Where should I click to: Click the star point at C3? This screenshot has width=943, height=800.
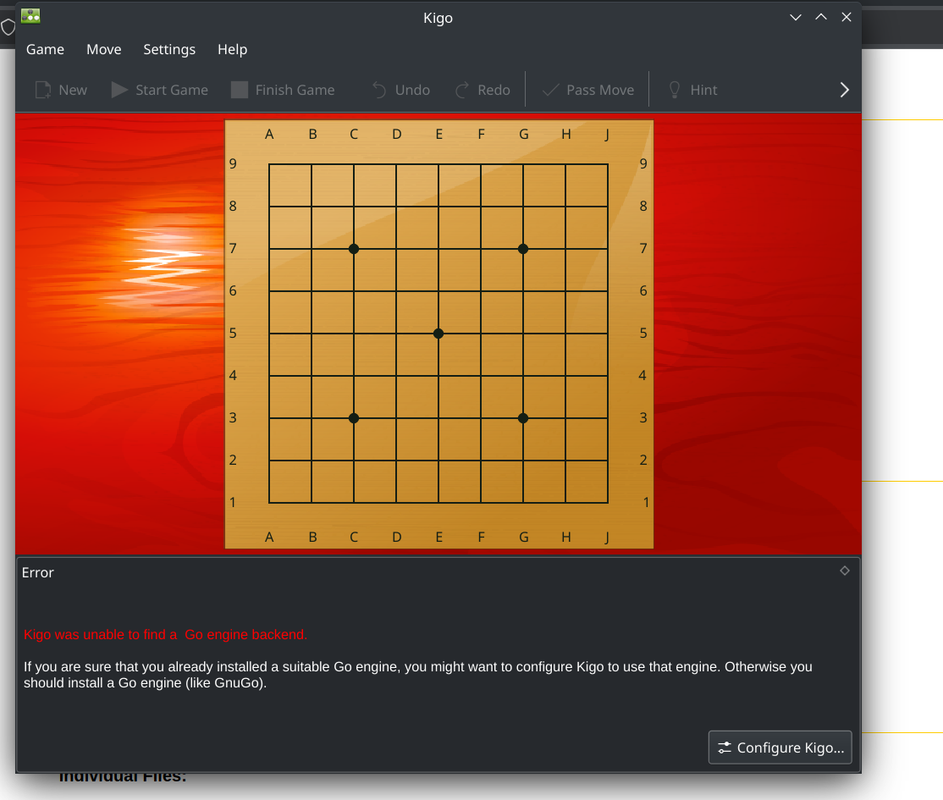click(354, 418)
